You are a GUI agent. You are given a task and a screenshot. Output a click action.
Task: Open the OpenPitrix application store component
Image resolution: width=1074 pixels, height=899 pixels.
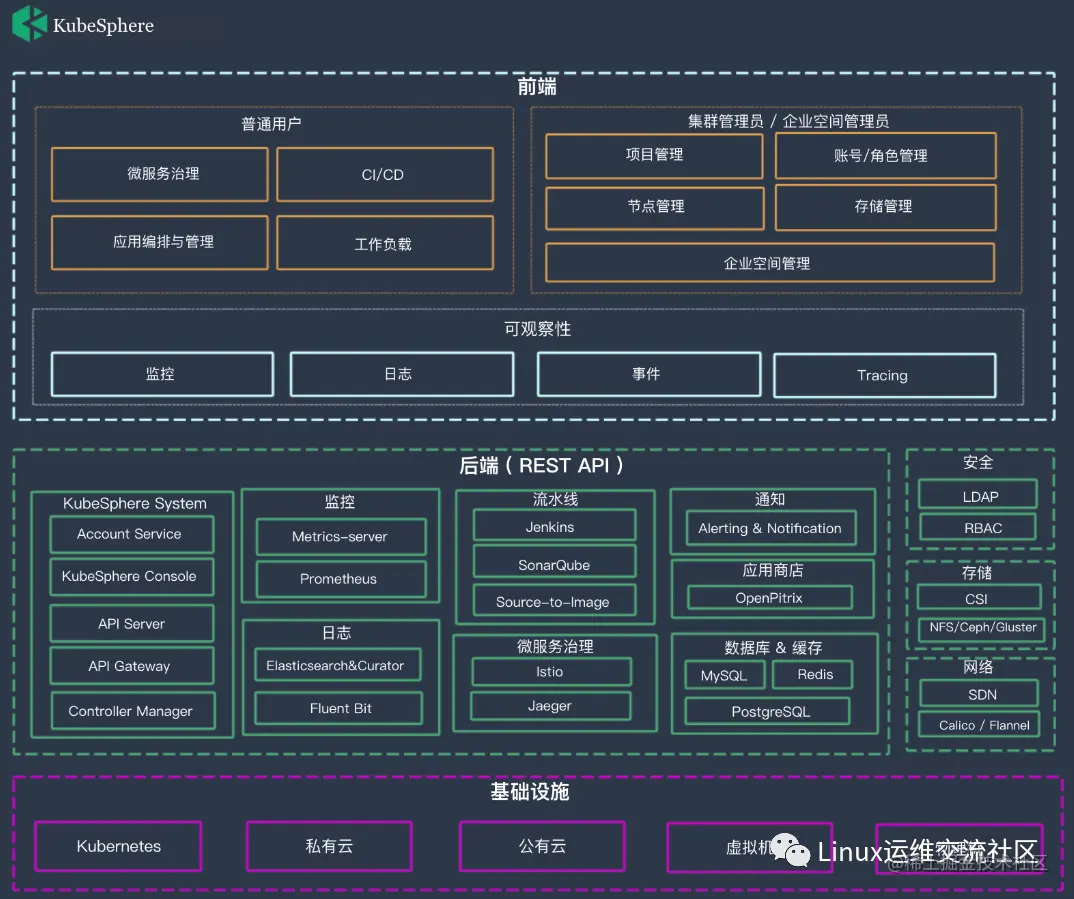point(768,598)
